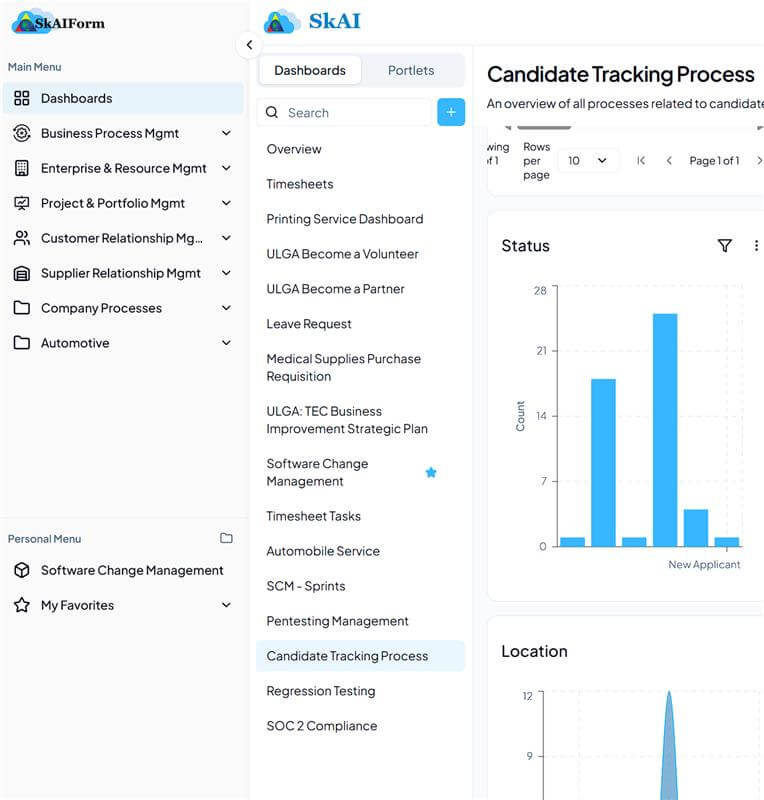
Task: Click the Customer Relationship people icon
Action: [21, 238]
